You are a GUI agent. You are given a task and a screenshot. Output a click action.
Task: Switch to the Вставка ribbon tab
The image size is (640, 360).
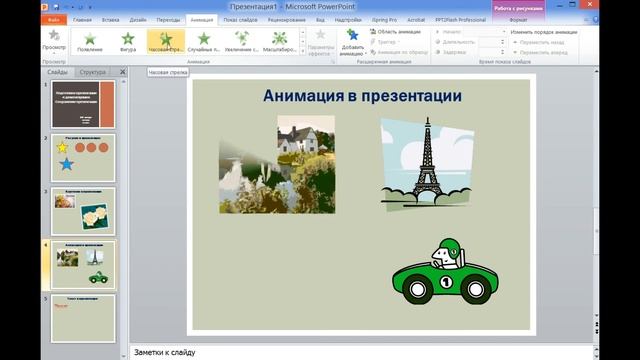click(x=110, y=20)
